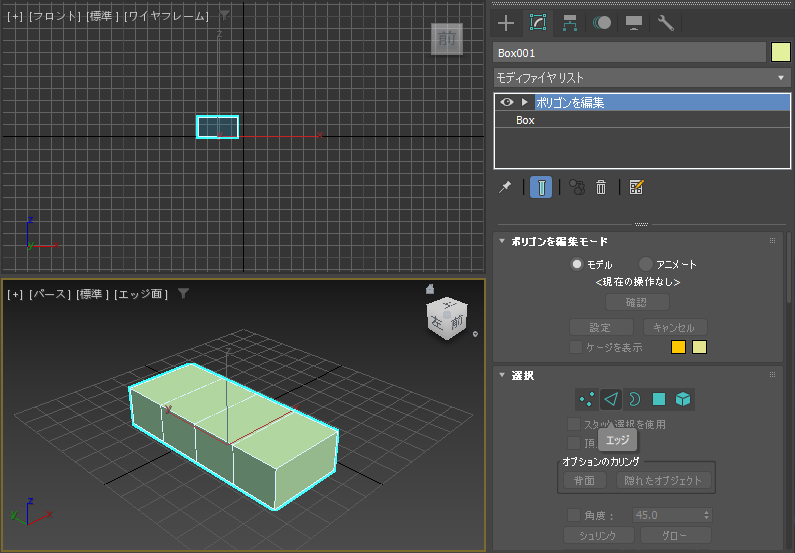Click the グロー button
795x553 pixels.
point(675,535)
